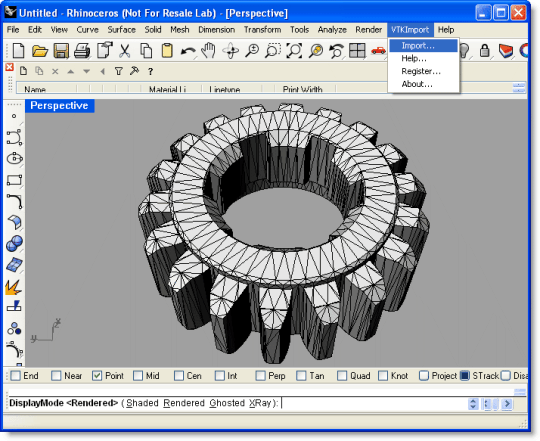This screenshot has height=441, width=540.
Task: Click the padlock Lock icon
Action: click(x=485, y=51)
